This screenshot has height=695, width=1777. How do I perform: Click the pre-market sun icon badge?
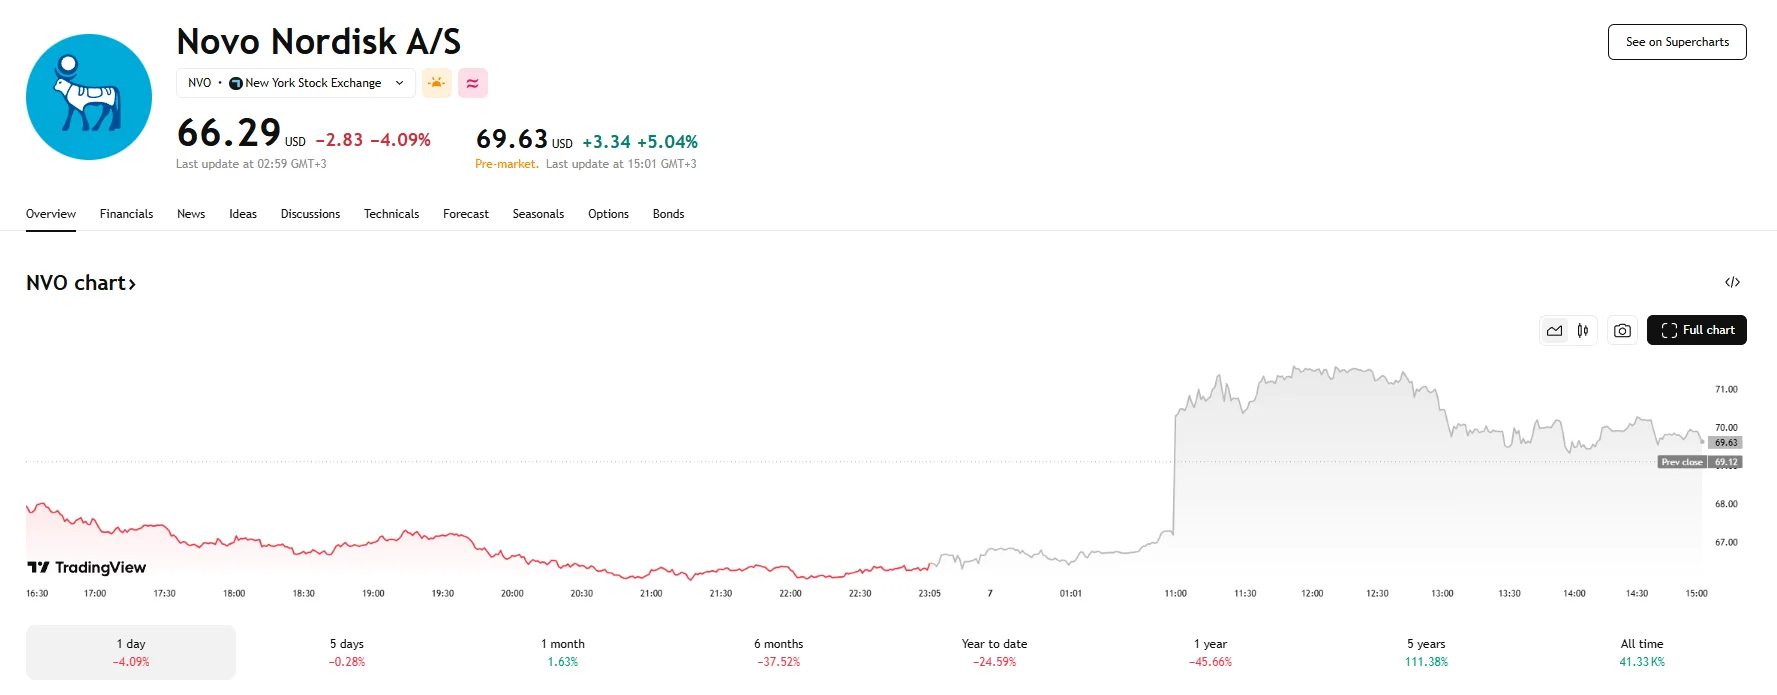click(x=437, y=83)
